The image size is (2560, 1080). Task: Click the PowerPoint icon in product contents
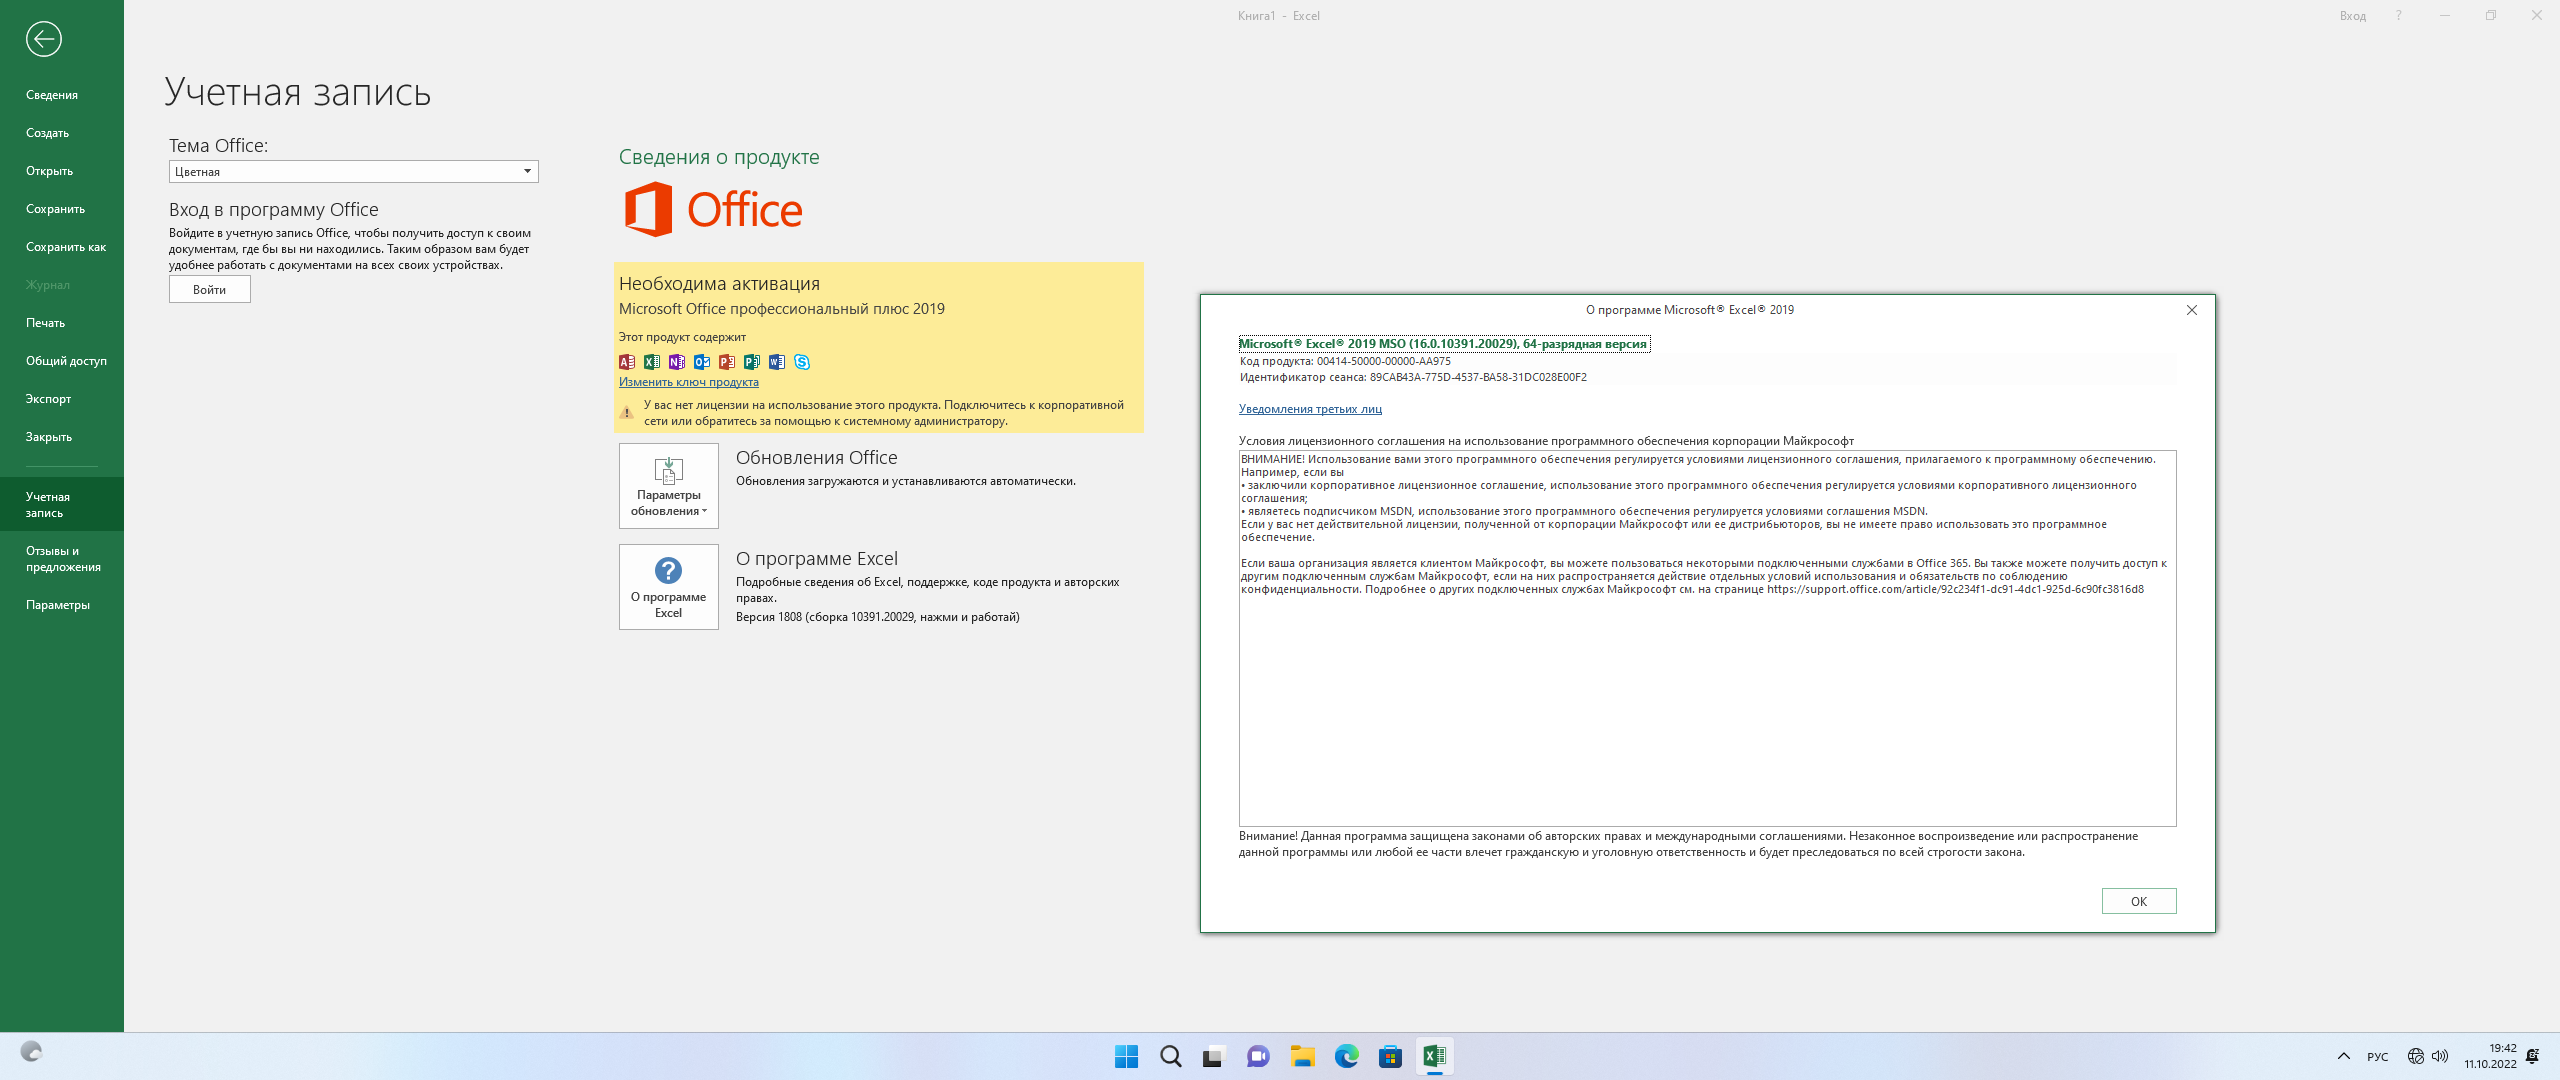point(727,362)
